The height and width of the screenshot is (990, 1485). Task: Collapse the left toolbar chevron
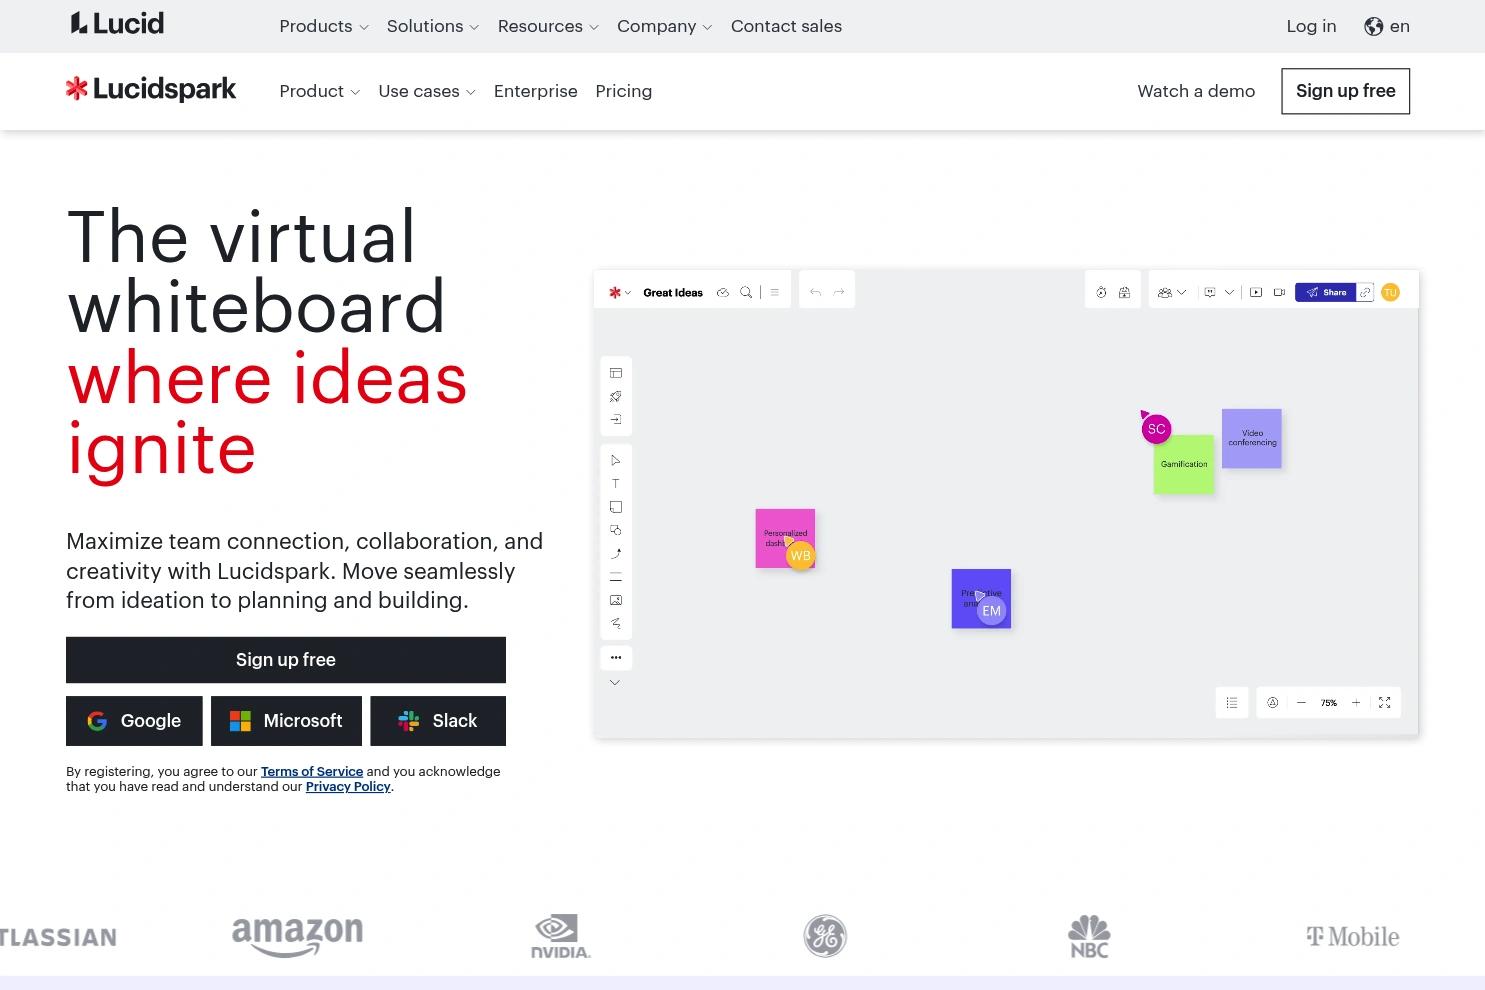click(615, 682)
